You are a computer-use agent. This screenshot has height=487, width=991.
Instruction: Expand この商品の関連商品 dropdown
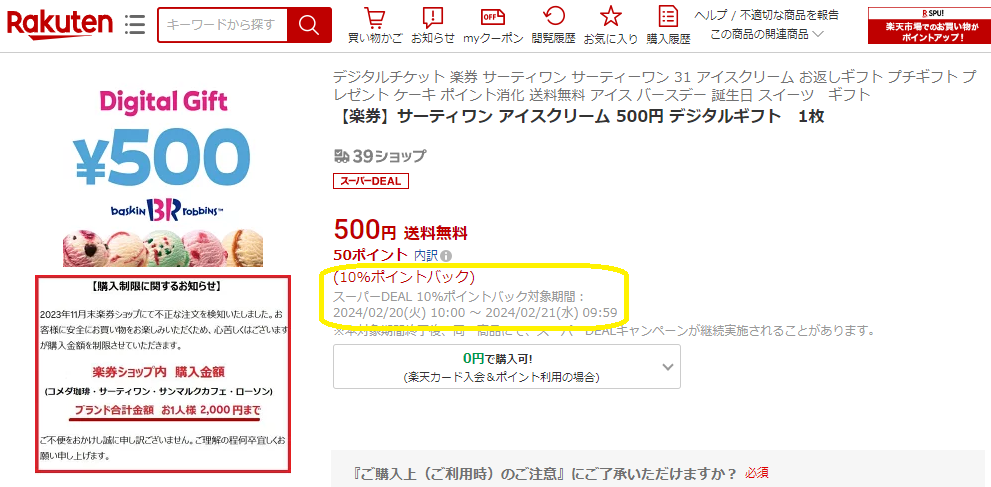(x=767, y=34)
